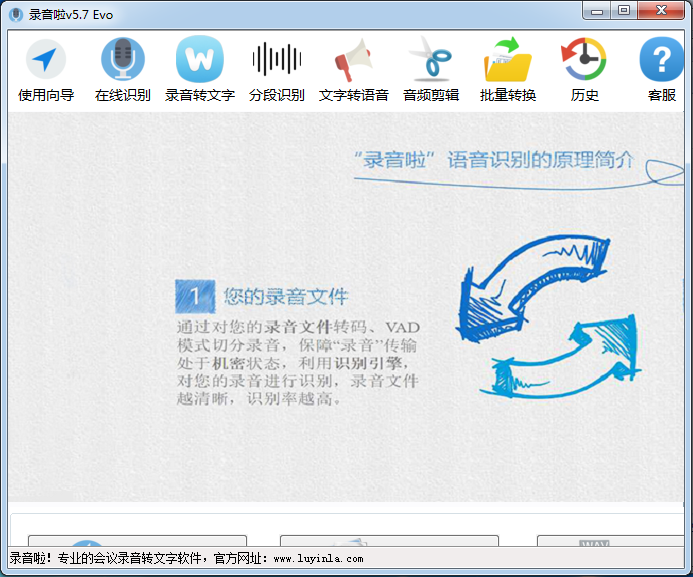Open 文字转语音 megaphone tool
Image resolution: width=693 pixels, height=577 pixels.
354,60
